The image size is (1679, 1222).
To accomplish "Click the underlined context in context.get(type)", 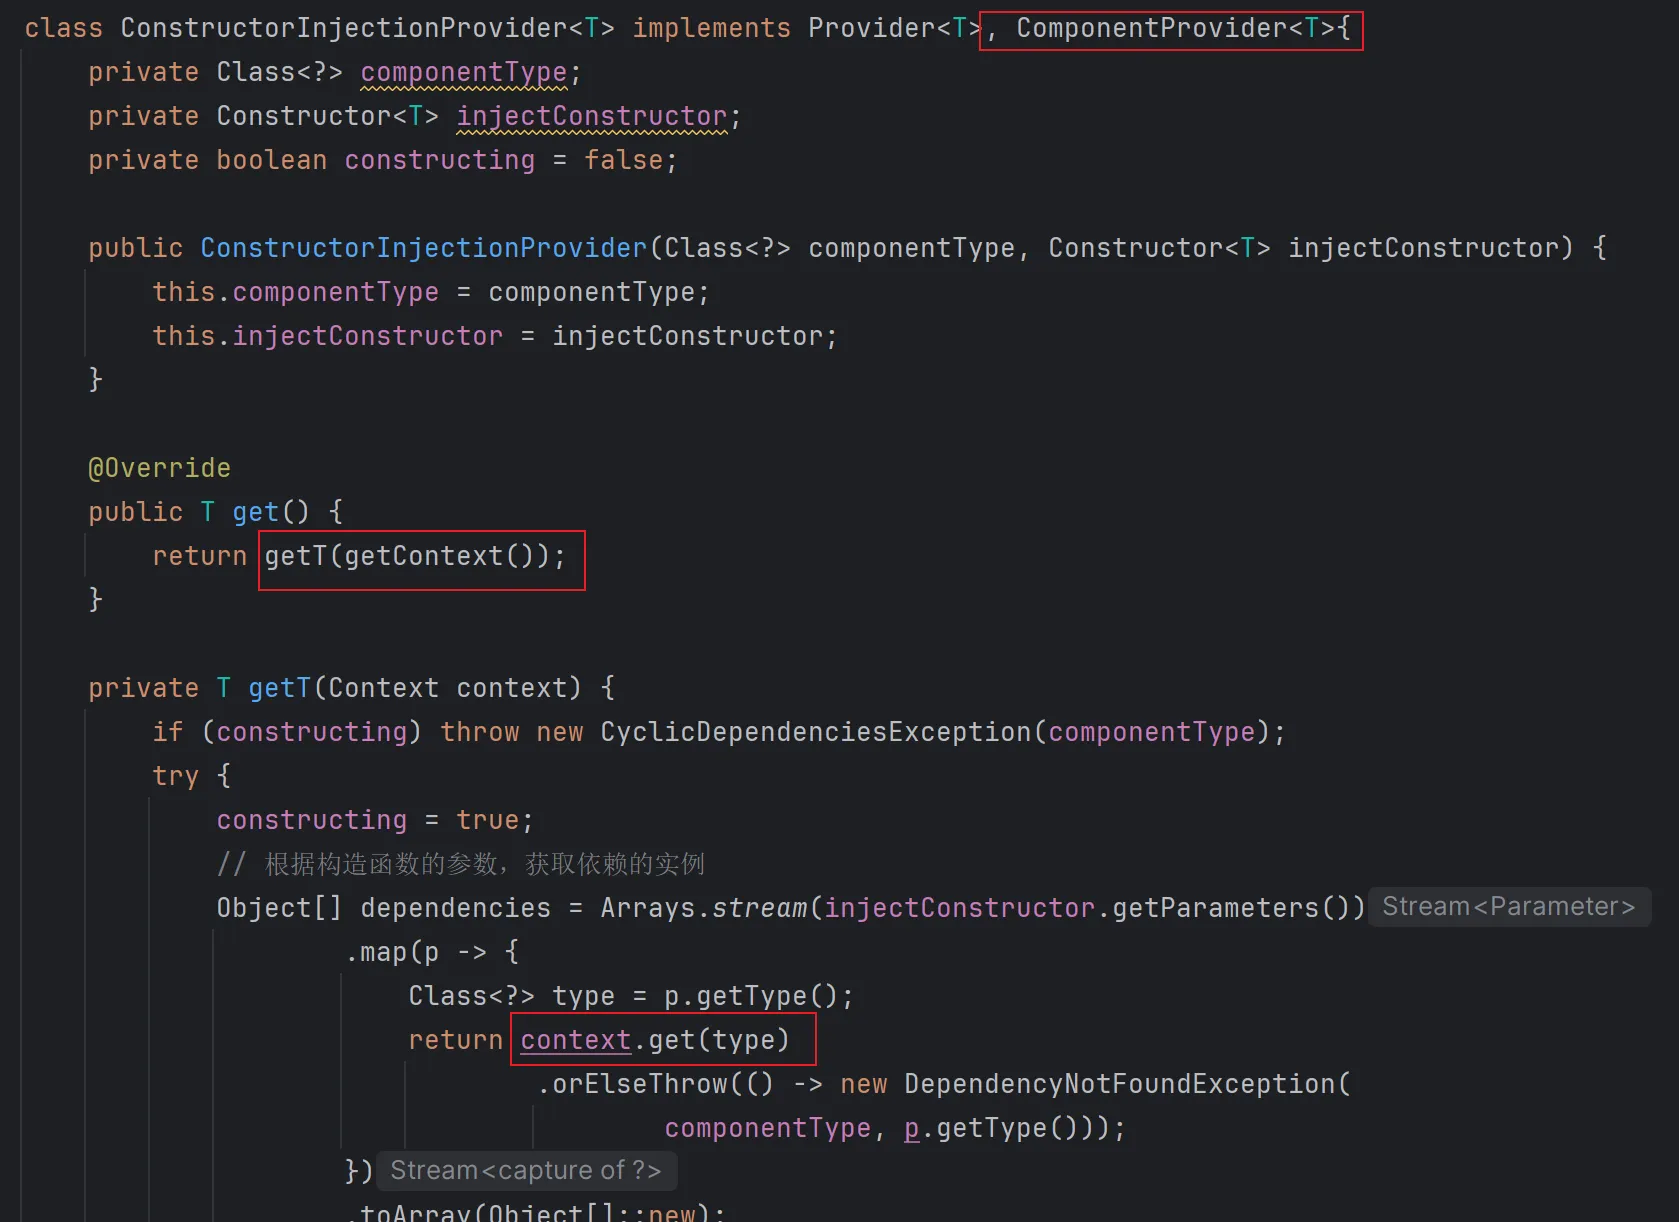I will point(575,1040).
